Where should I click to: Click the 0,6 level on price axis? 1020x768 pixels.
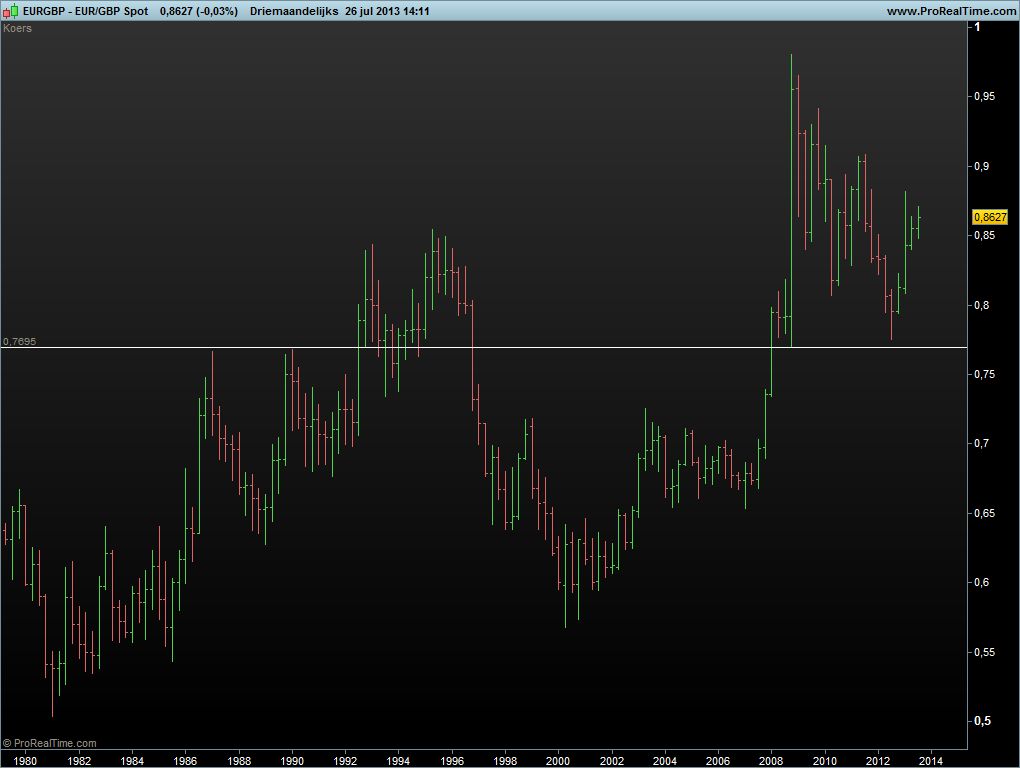click(985, 582)
